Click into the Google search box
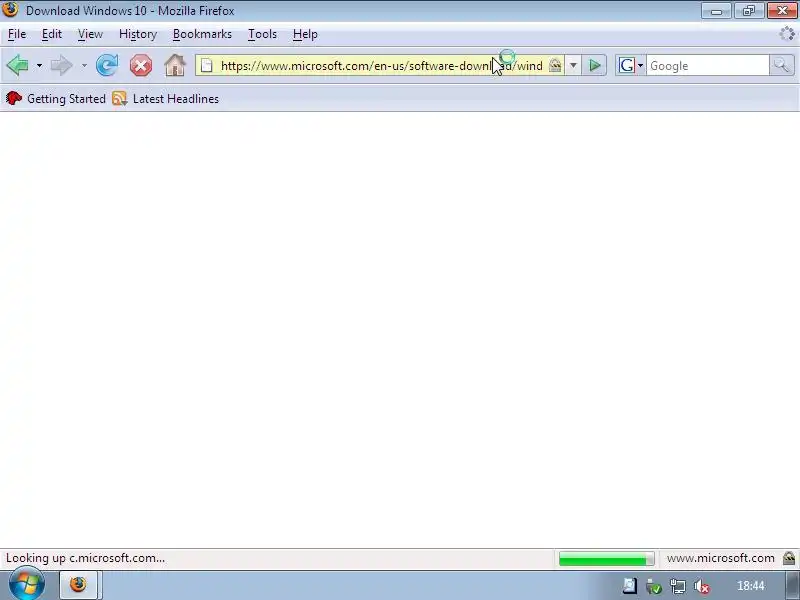Image resolution: width=800 pixels, height=600 pixels. point(707,66)
